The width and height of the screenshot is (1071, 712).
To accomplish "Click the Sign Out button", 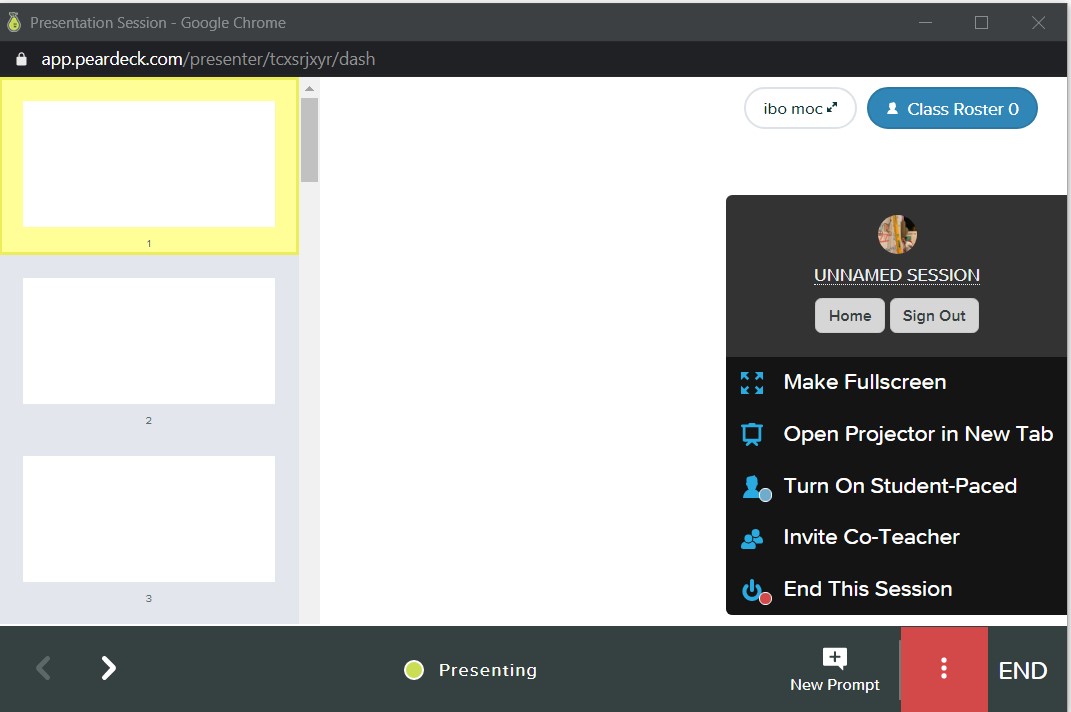I will [934, 316].
